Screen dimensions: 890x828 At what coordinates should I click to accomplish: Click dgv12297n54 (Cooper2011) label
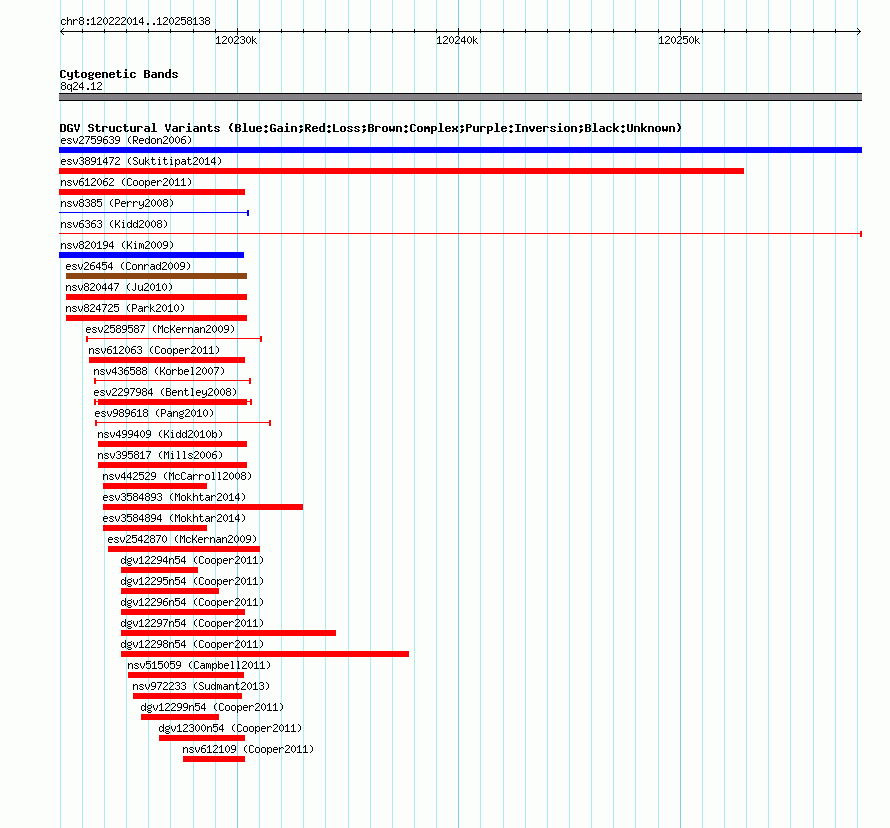(x=192, y=623)
